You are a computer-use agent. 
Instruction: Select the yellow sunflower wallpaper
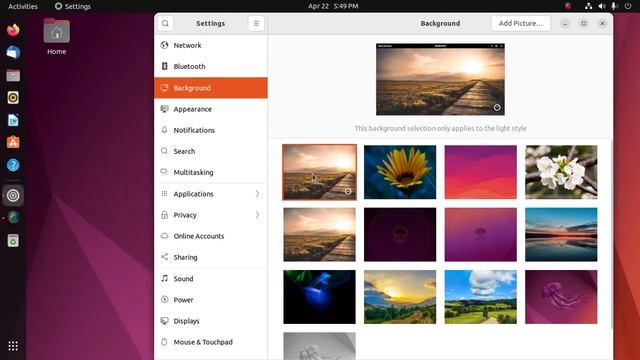tap(400, 172)
